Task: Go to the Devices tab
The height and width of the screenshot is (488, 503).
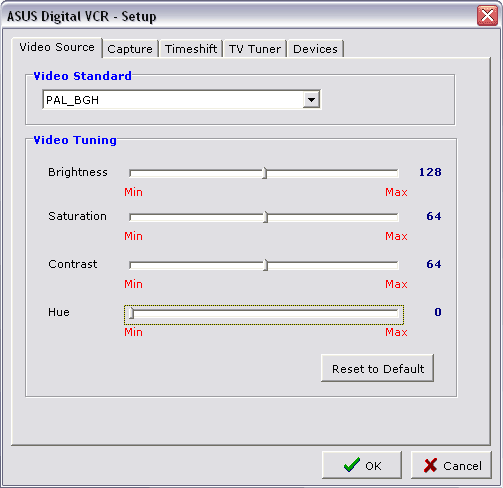Action: (x=315, y=49)
